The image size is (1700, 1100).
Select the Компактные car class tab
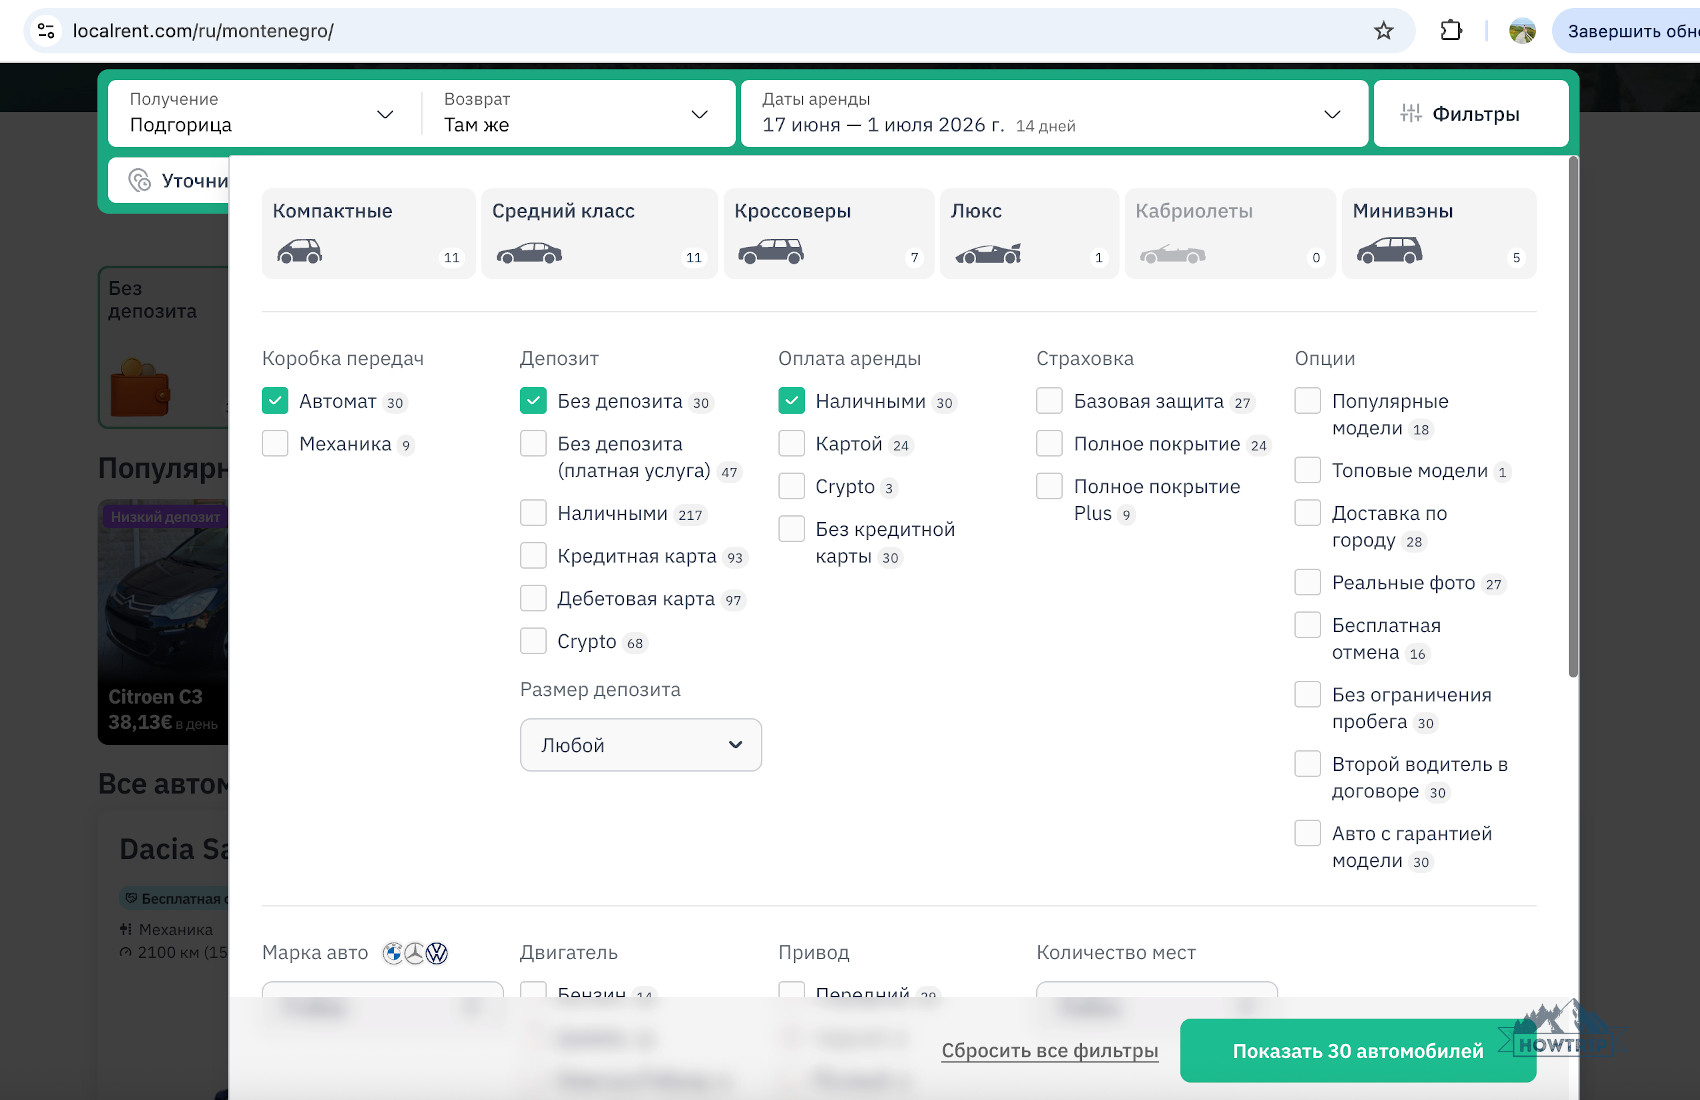coord(368,233)
